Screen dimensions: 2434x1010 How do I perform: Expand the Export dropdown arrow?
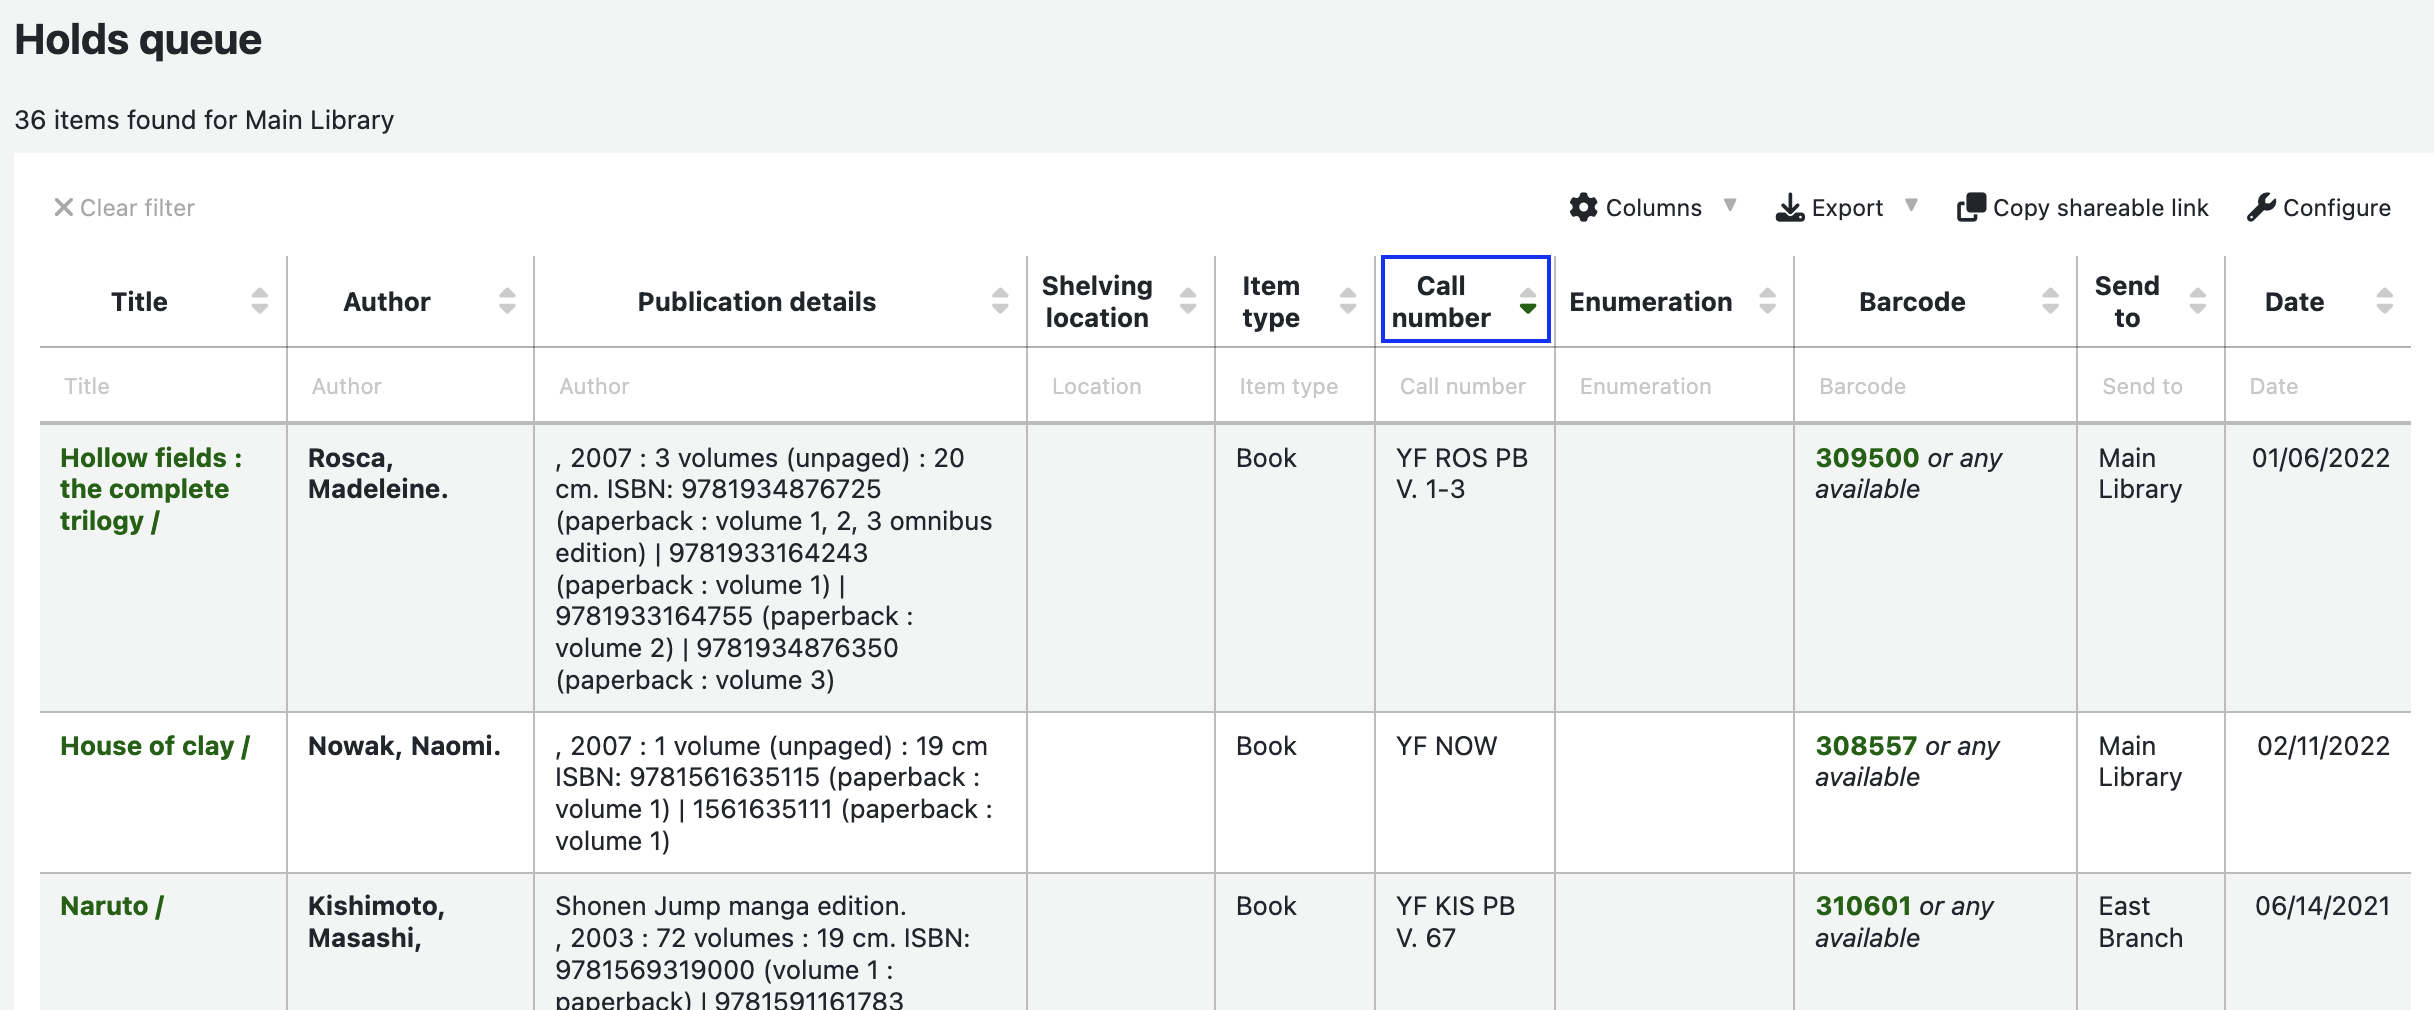click(x=1911, y=206)
